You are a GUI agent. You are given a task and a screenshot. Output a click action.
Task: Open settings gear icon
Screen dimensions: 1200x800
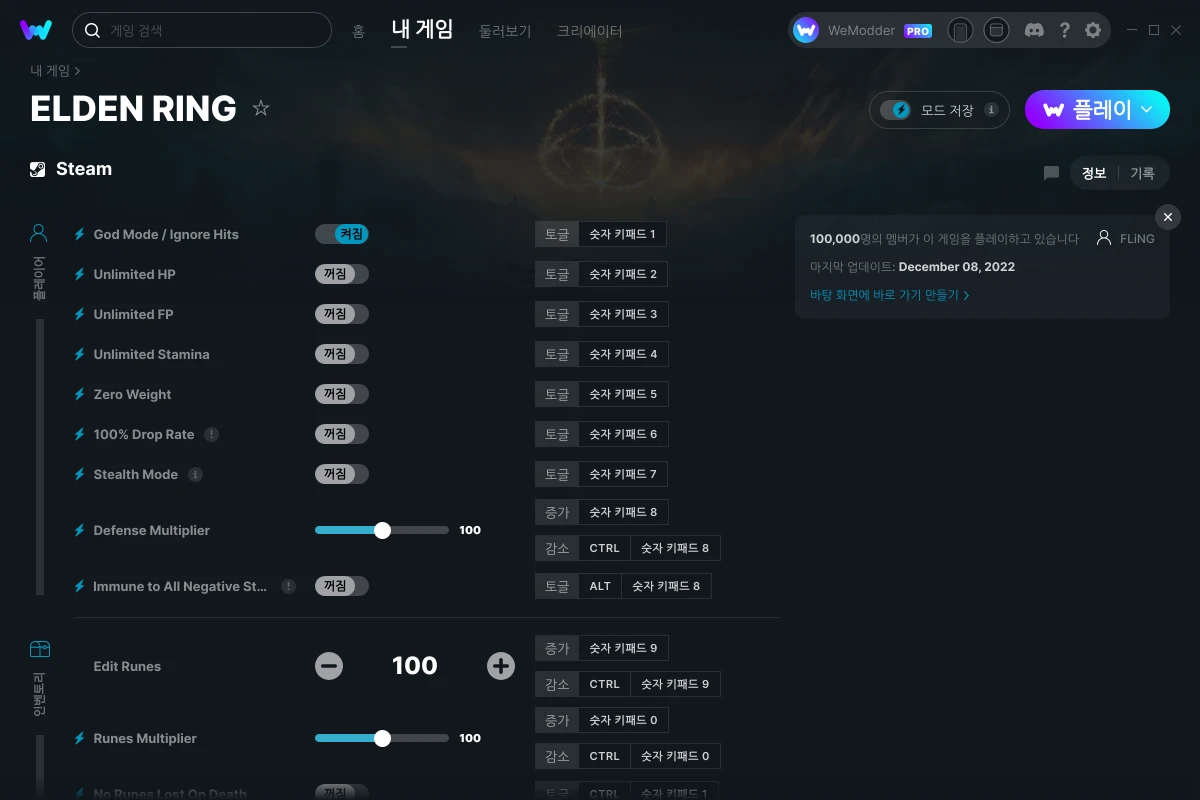pyautogui.click(x=1093, y=30)
